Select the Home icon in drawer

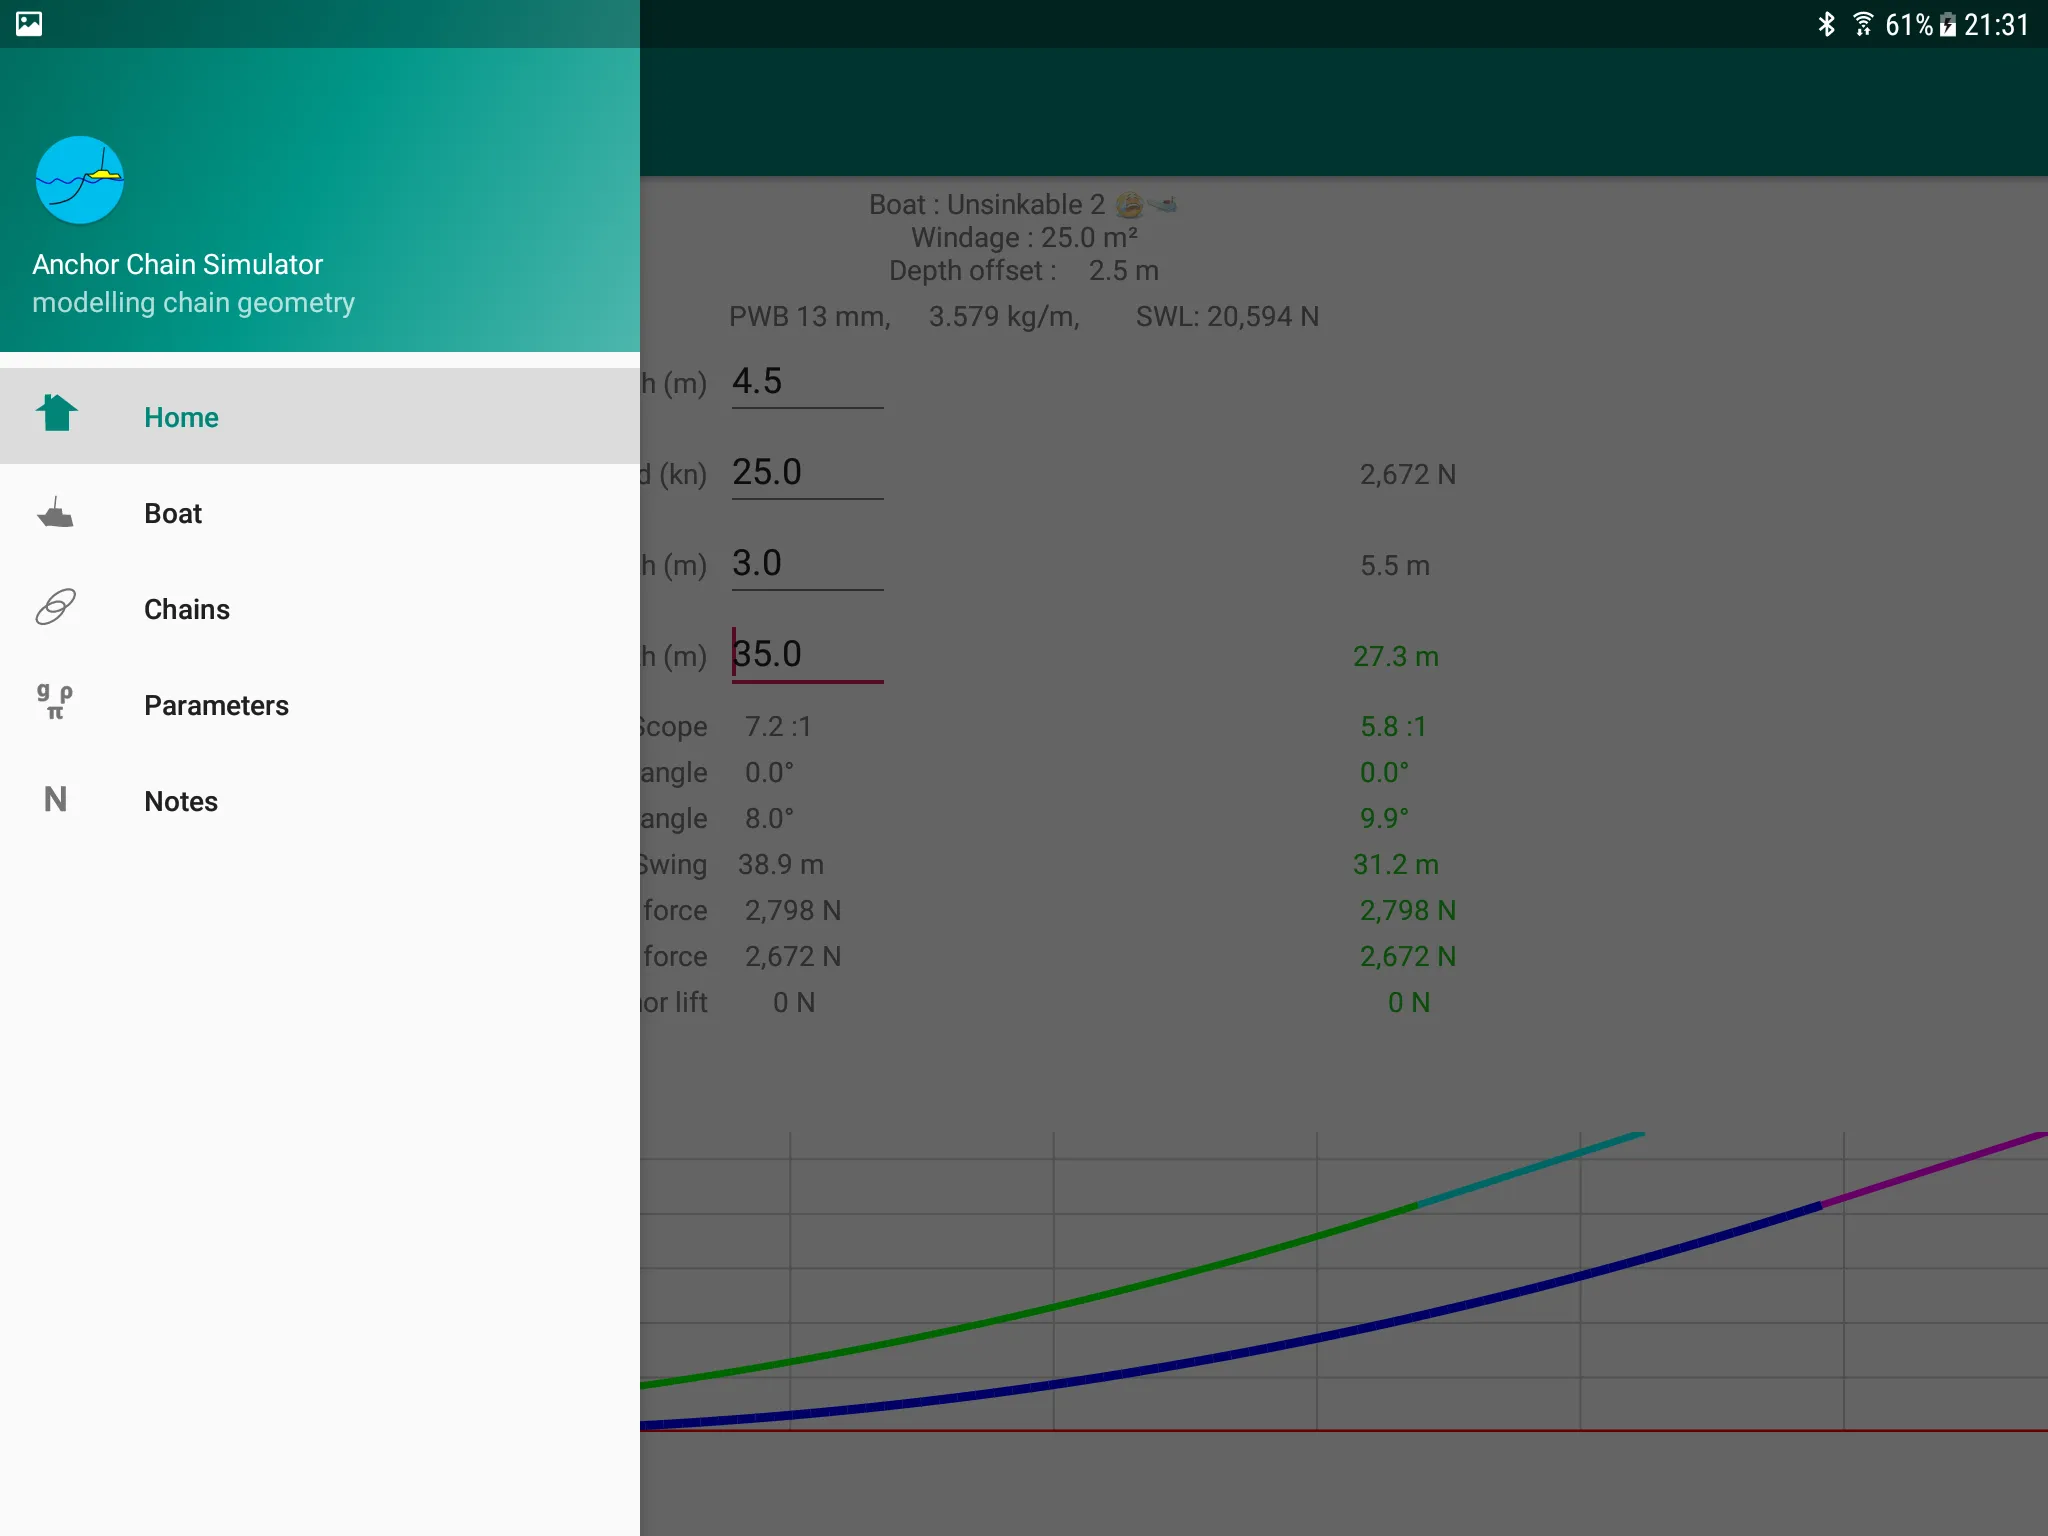pos(57,413)
